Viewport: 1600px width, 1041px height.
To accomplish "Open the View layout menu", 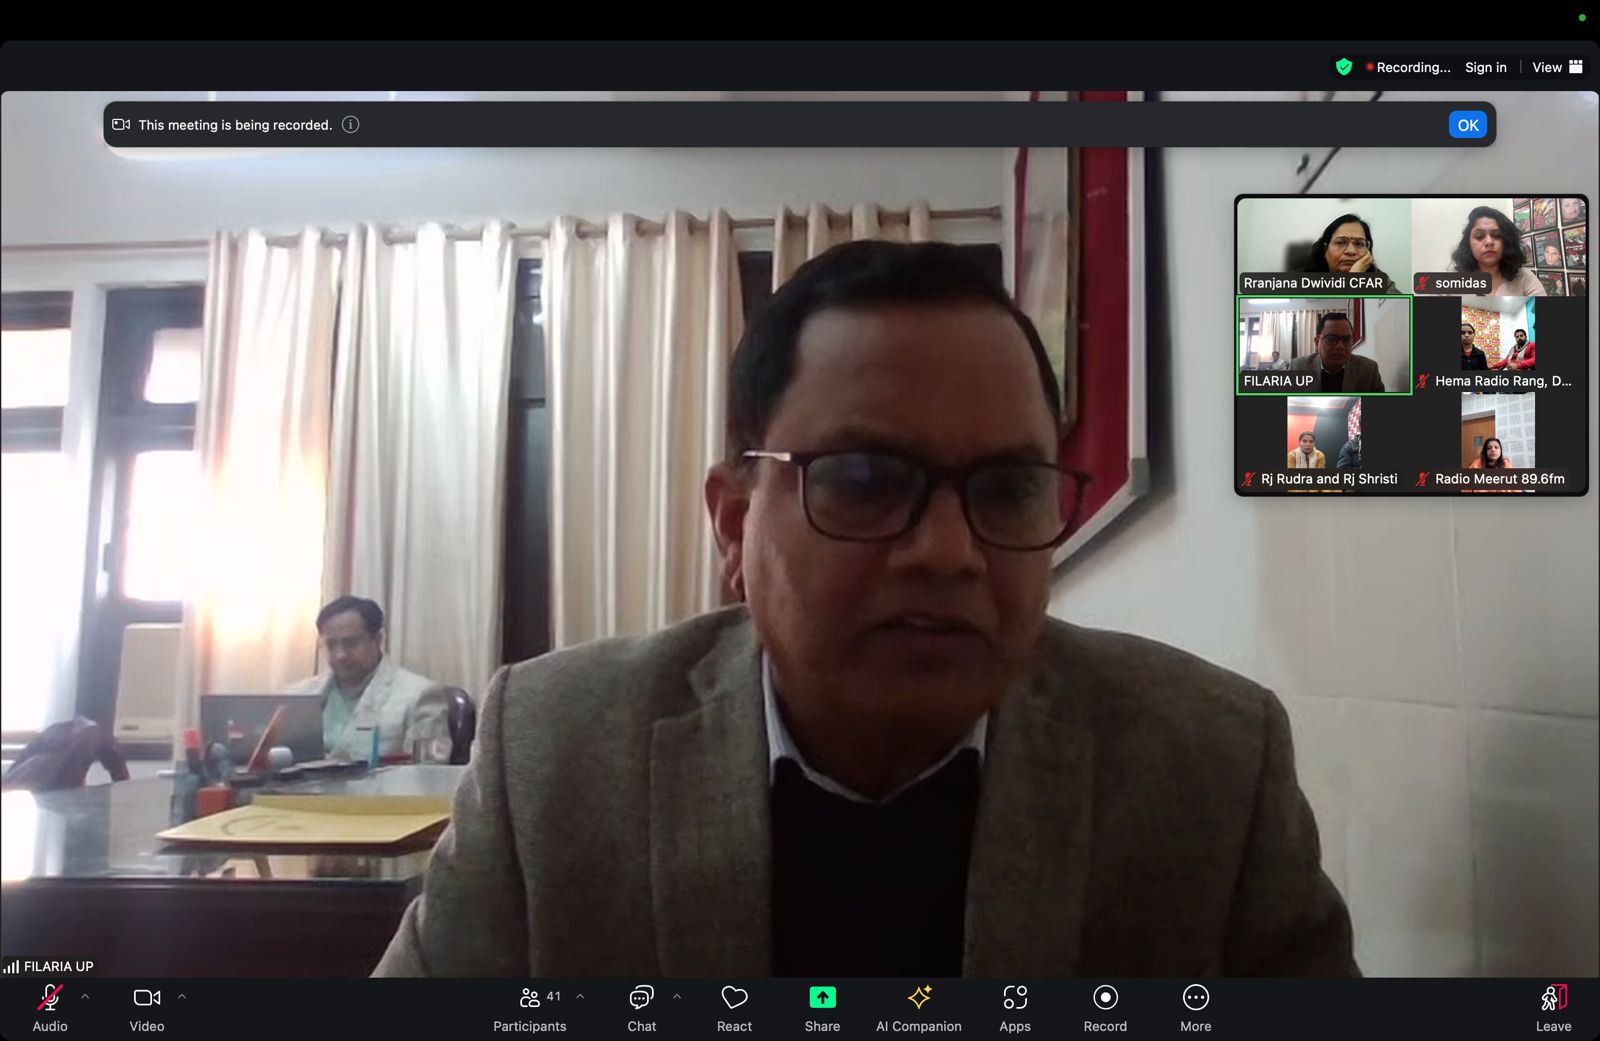I will [x=1557, y=67].
